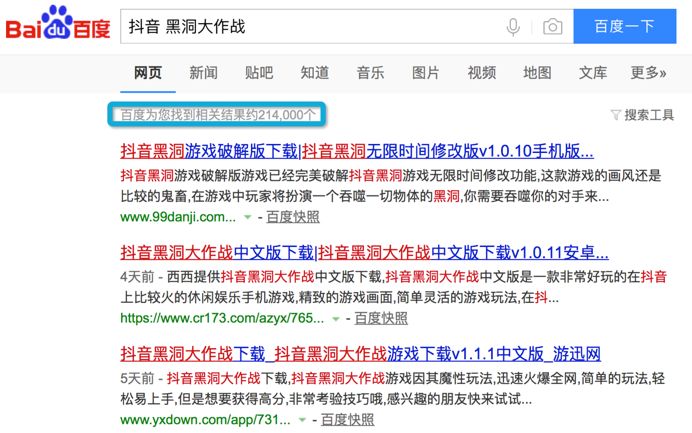Expand dropdown arrow beside cr173.com URL
The image size is (692, 433).
(336, 319)
